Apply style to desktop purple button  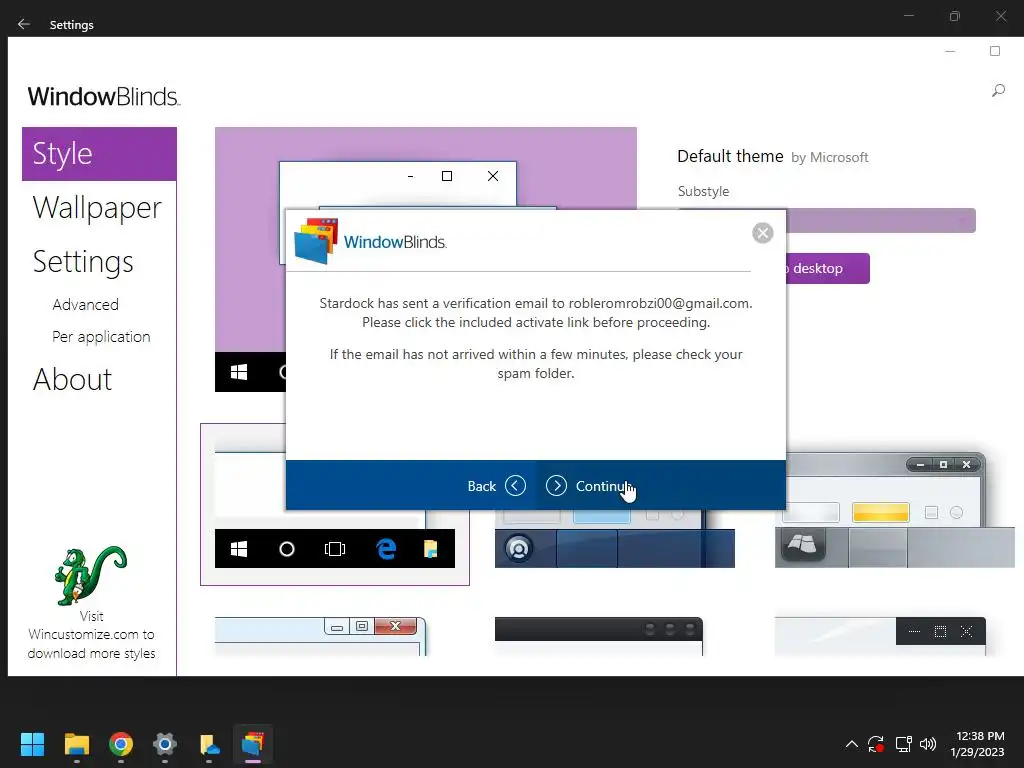click(x=827, y=268)
